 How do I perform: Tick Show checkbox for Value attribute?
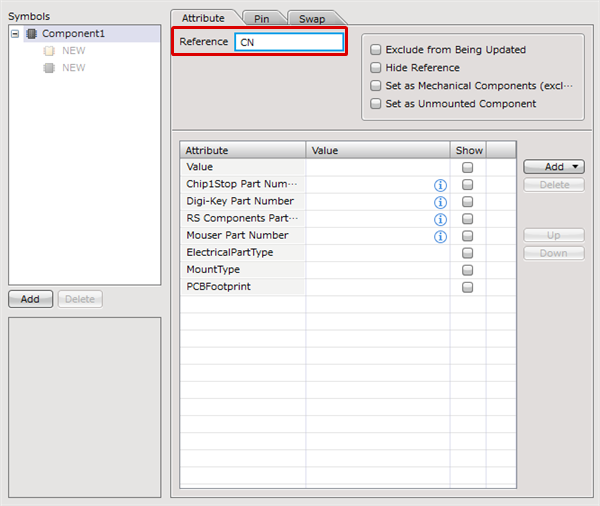(467, 168)
